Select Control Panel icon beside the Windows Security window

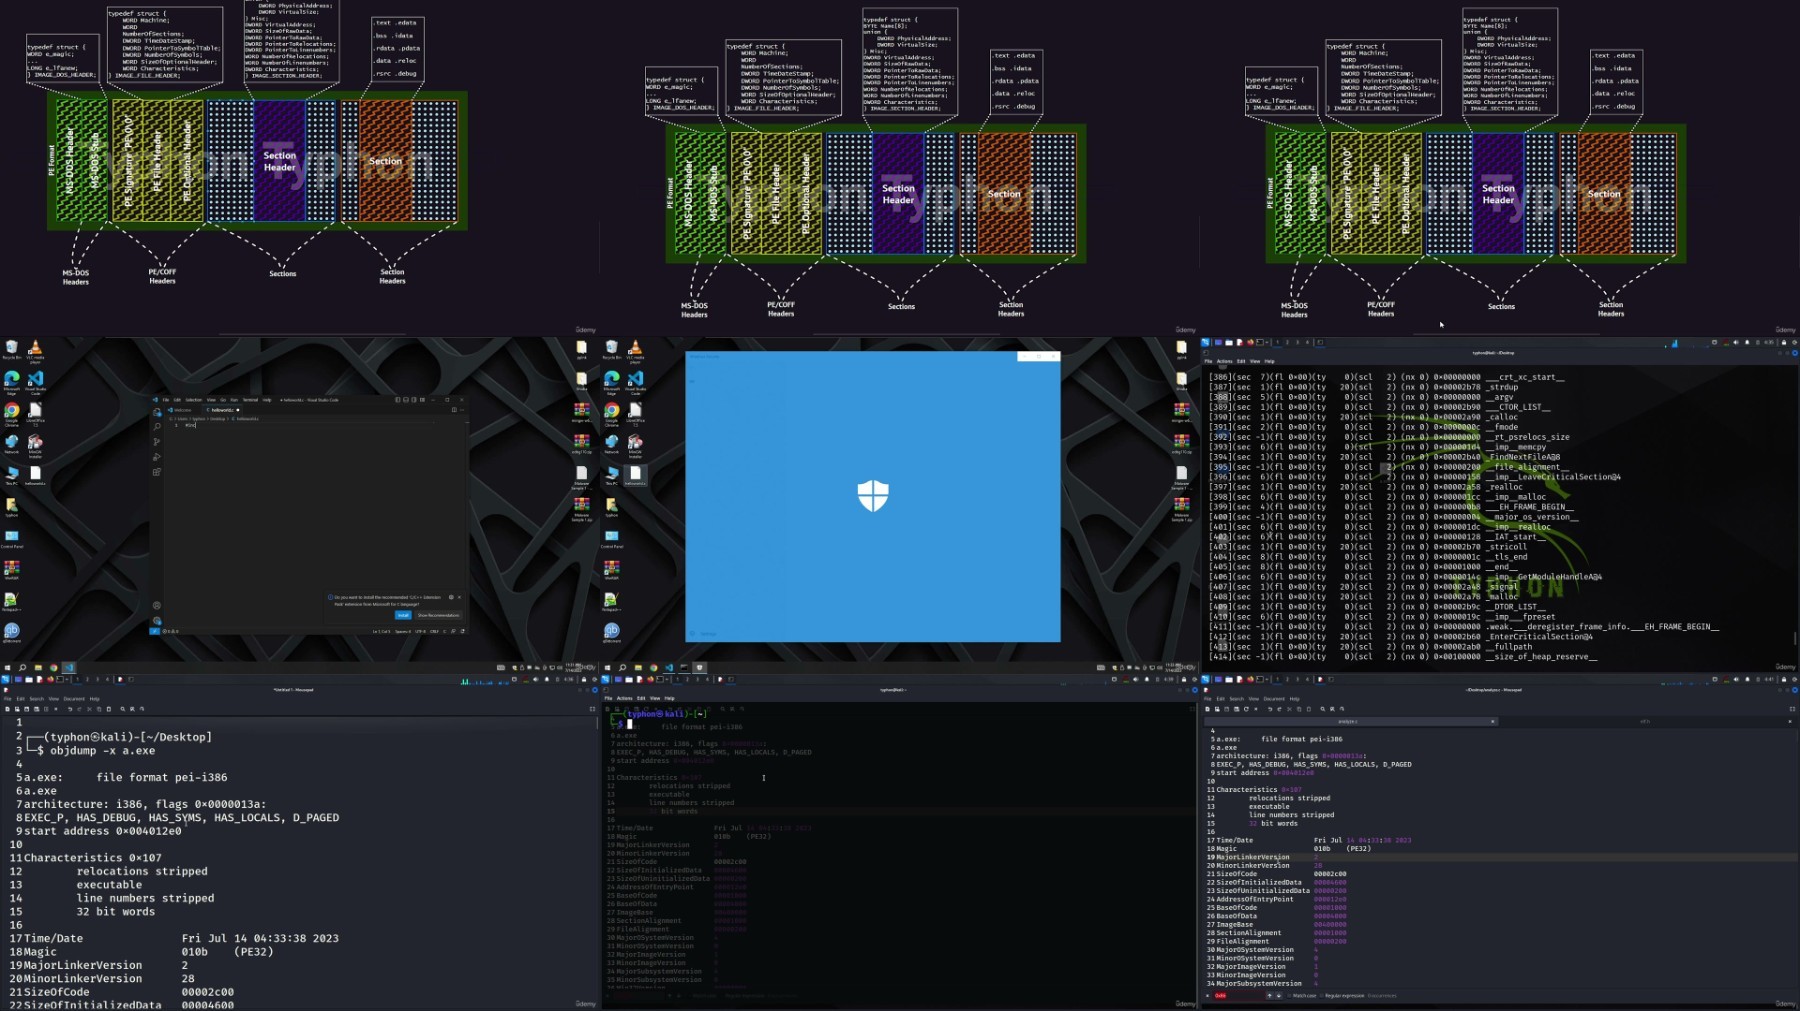click(612, 539)
